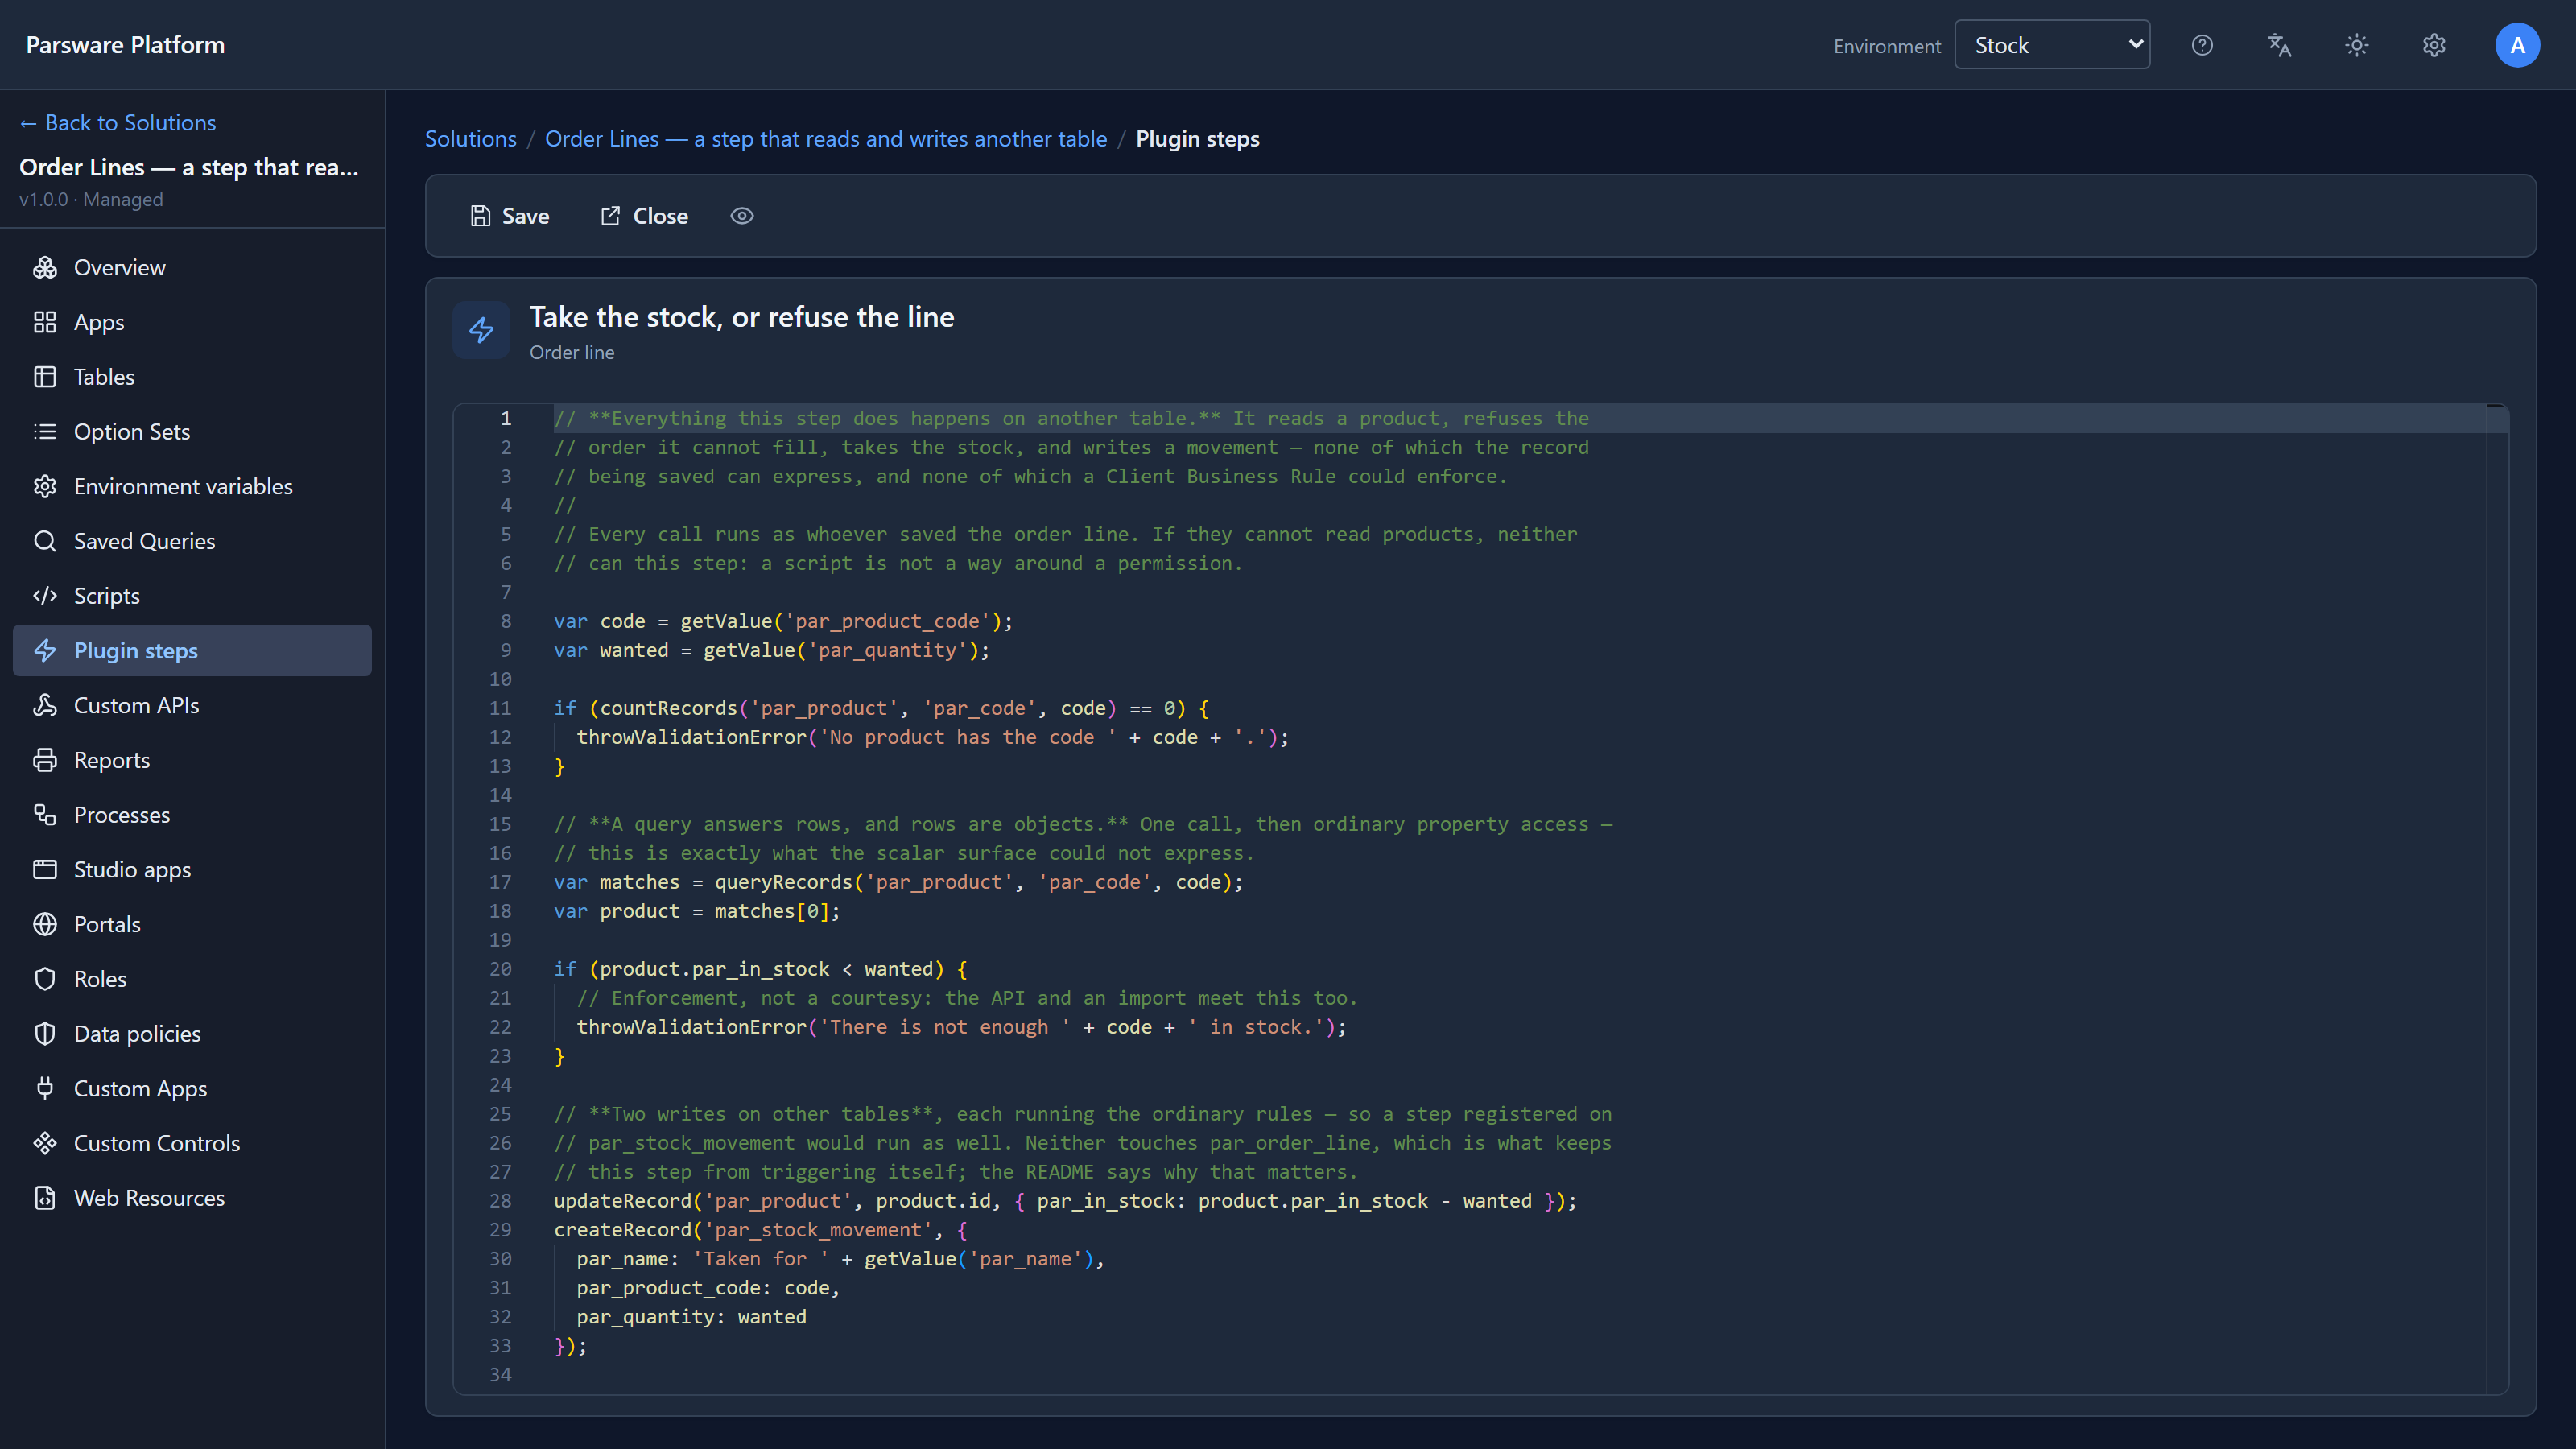Image resolution: width=2576 pixels, height=1449 pixels.
Task: Click the 'v1.0.0 · Managed' version text
Action: (x=91, y=199)
